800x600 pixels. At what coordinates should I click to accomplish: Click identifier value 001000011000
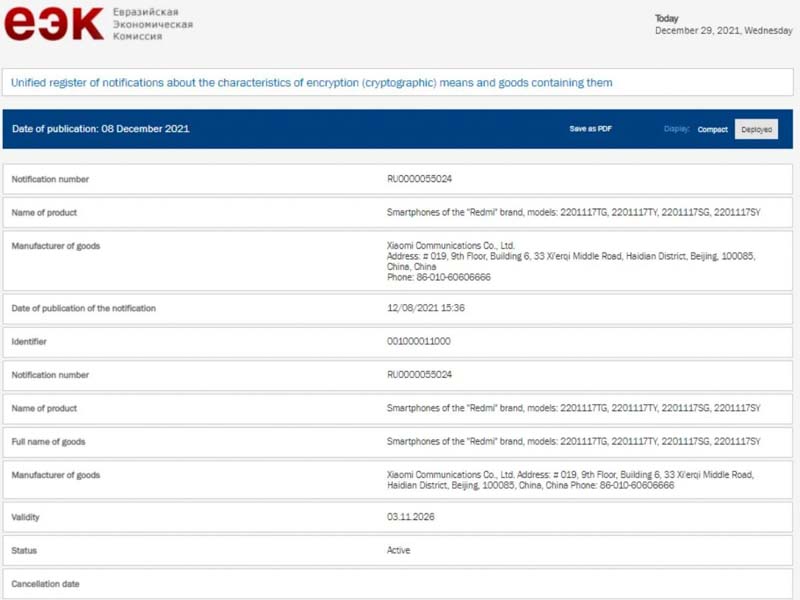click(x=418, y=341)
